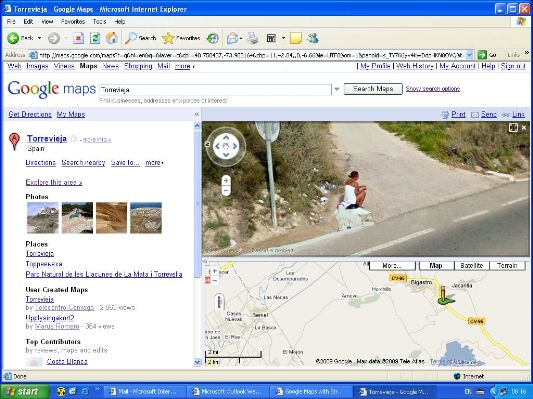Click the Stop loading icon

point(79,38)
